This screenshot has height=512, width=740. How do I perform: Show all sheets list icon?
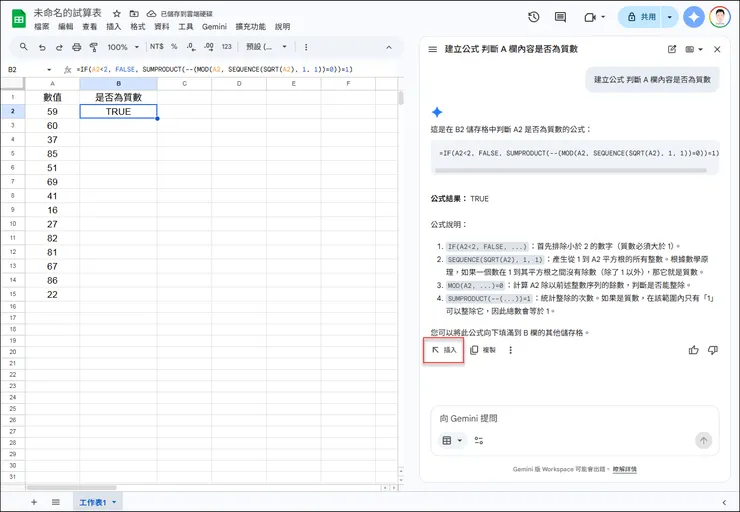(56, 502)
